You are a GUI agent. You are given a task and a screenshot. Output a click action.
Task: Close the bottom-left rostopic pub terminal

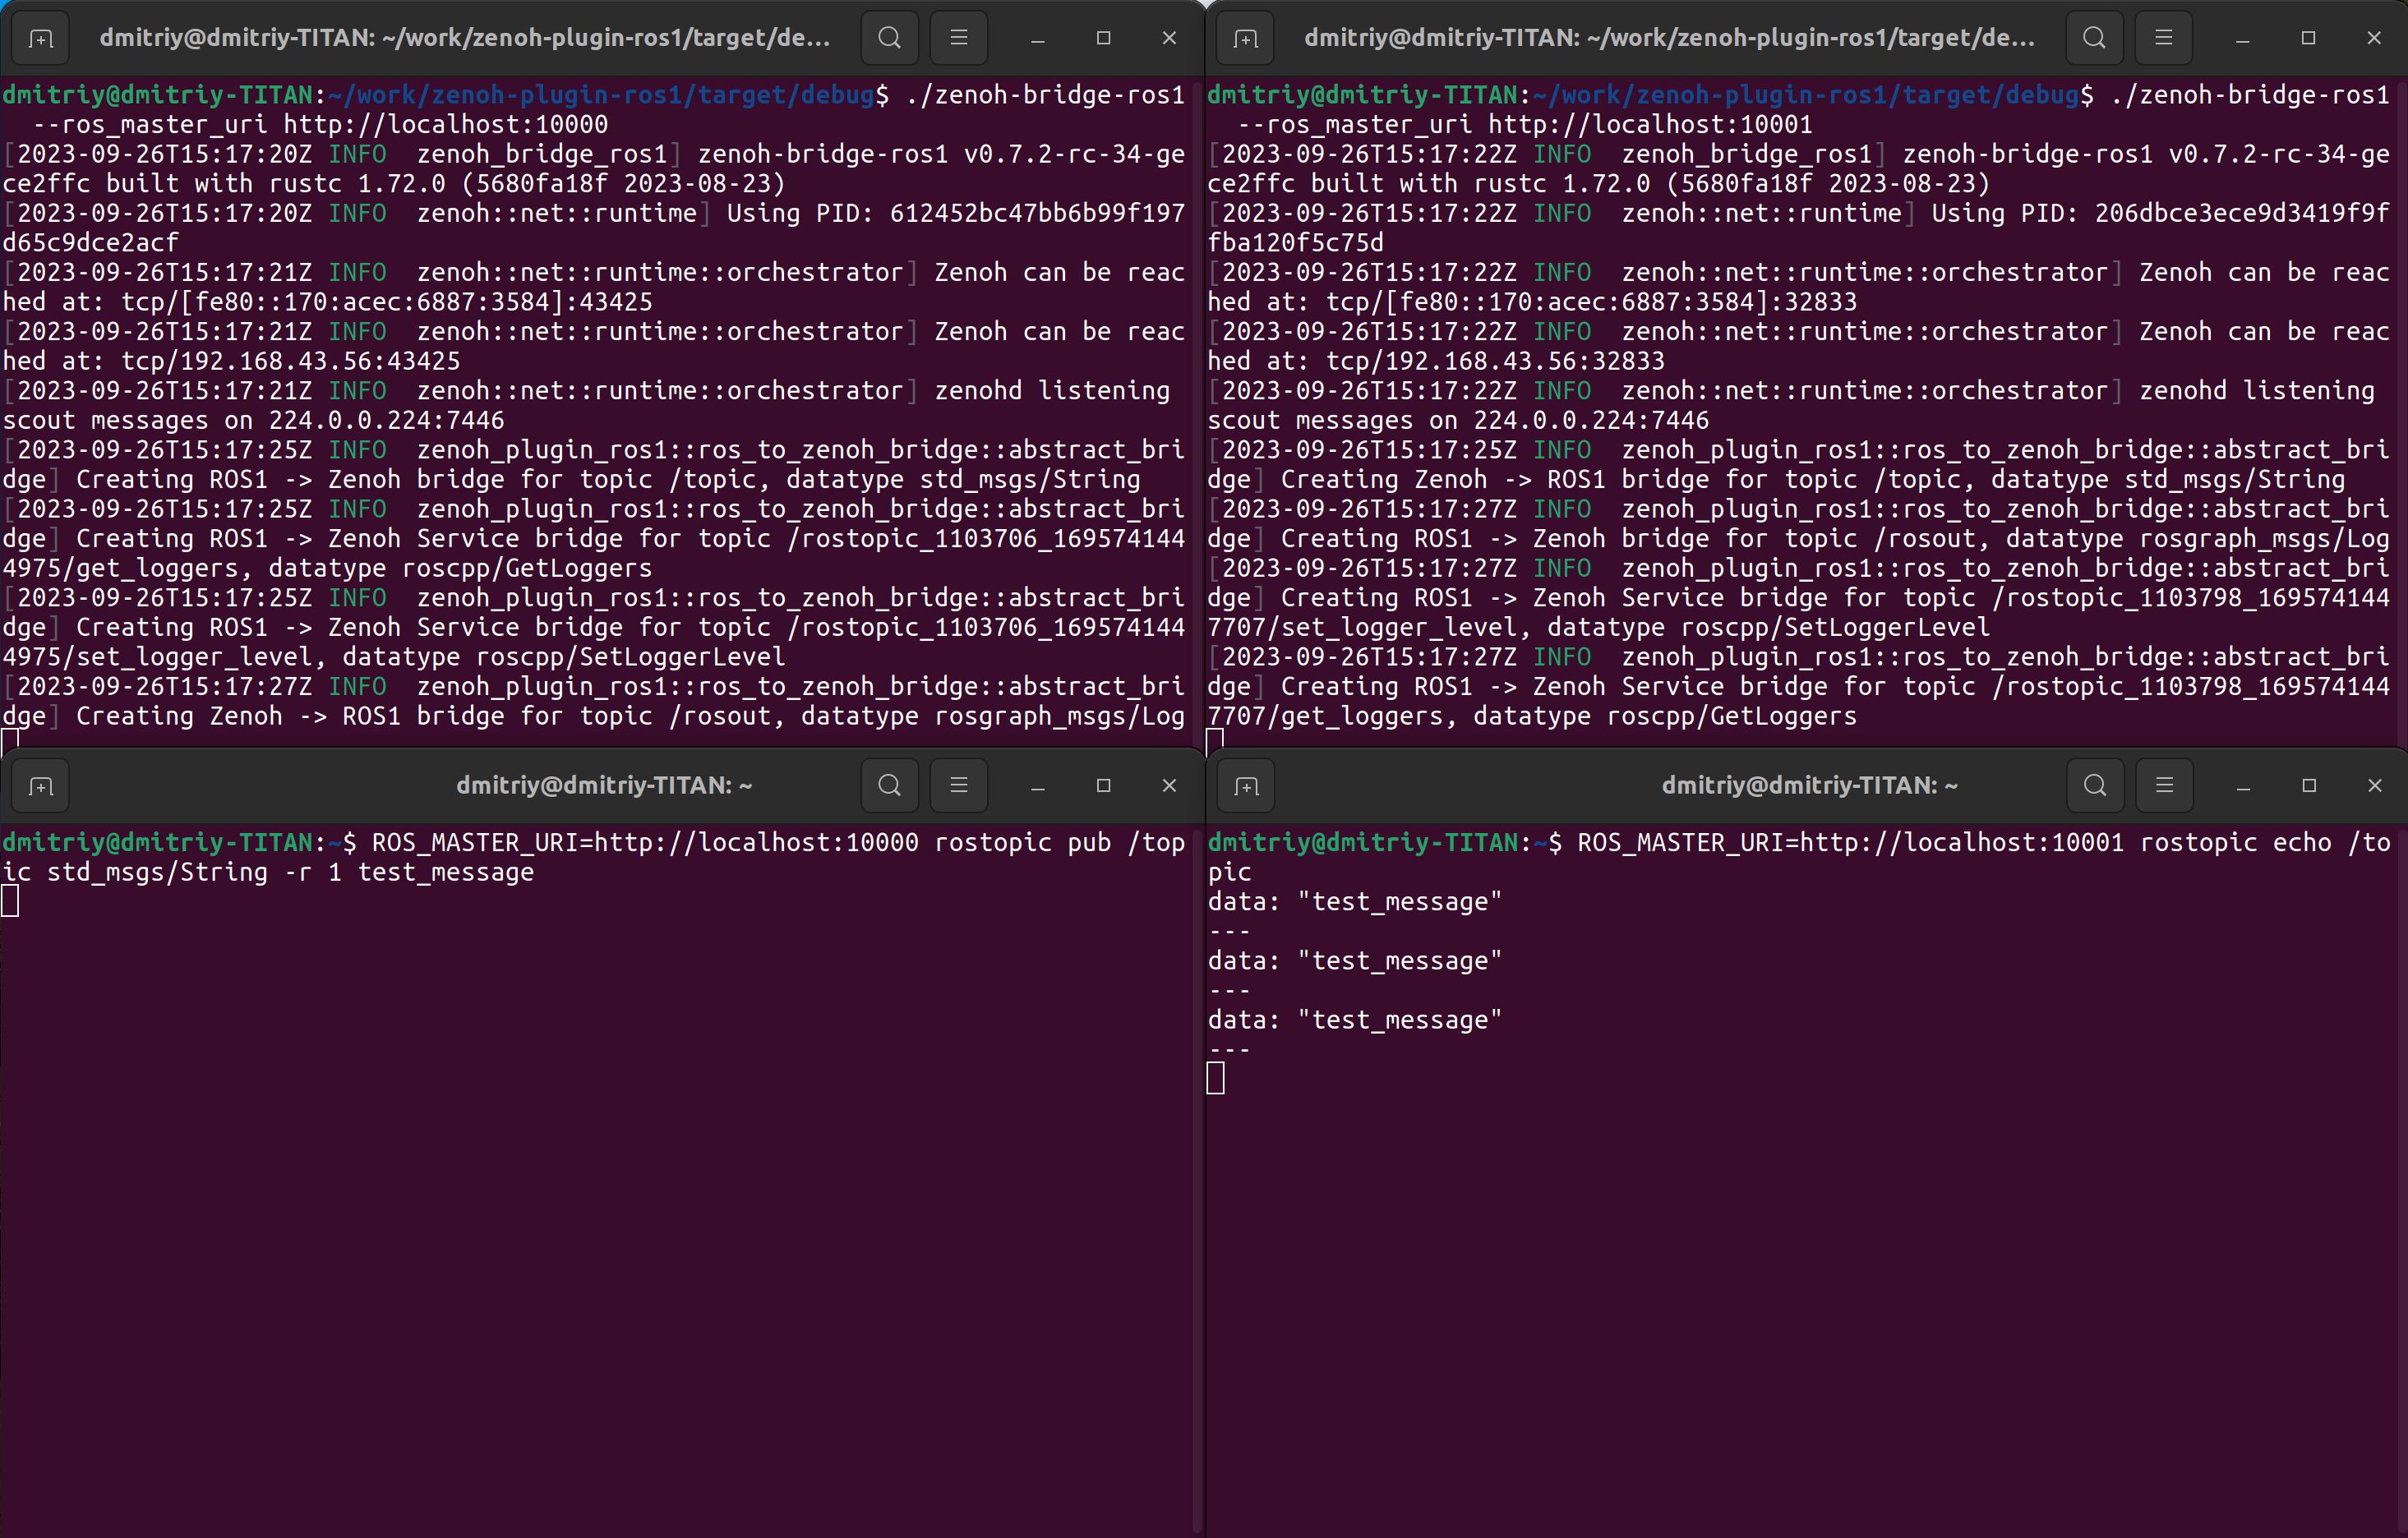click(1169, 786)
